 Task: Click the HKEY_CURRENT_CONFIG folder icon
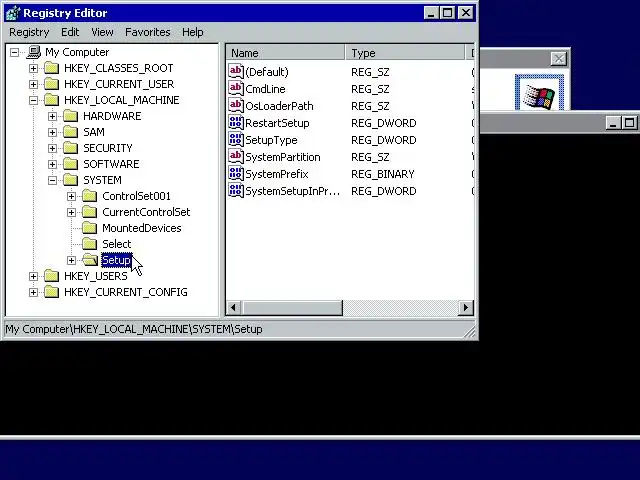coord(51,292)
